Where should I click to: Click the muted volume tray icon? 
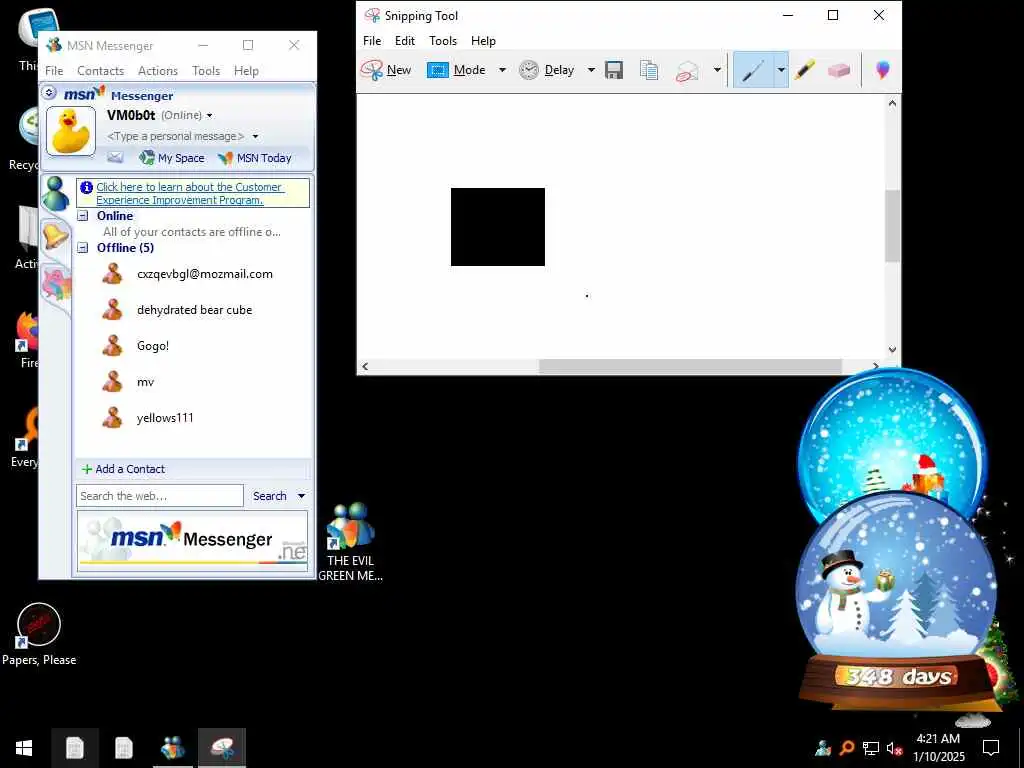[x=894, y=748]
